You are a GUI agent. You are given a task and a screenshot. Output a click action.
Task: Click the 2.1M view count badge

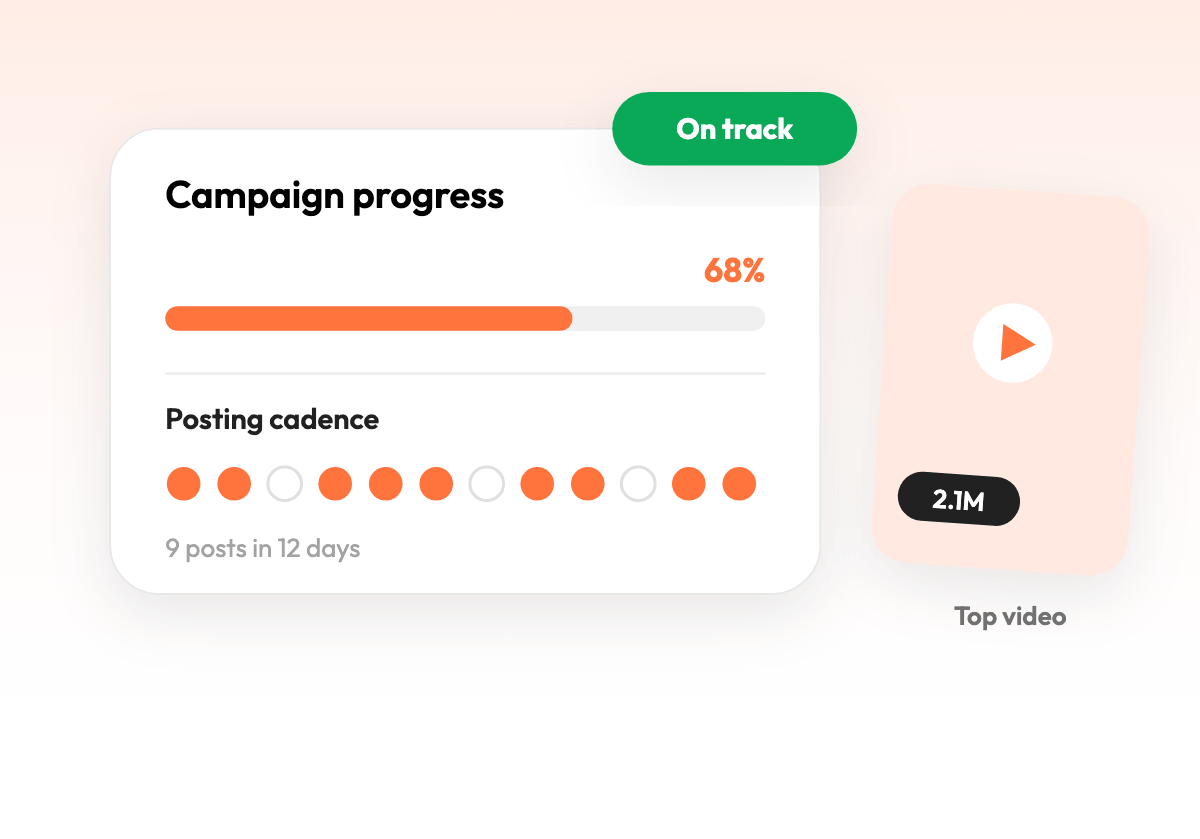click(958, 500)
